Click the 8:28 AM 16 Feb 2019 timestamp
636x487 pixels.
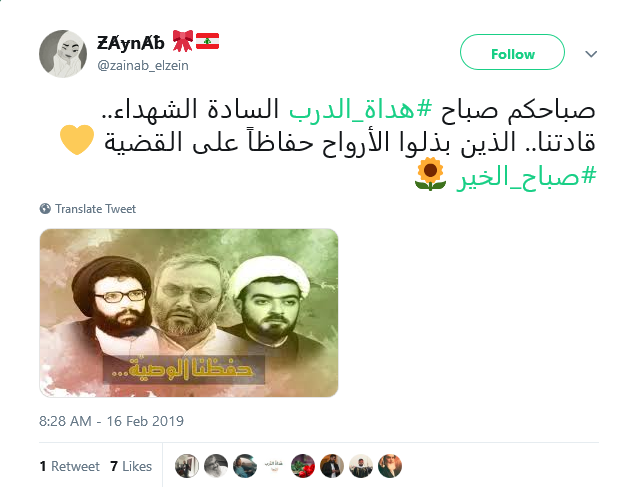pyautogui.click(x=111, y=421)
